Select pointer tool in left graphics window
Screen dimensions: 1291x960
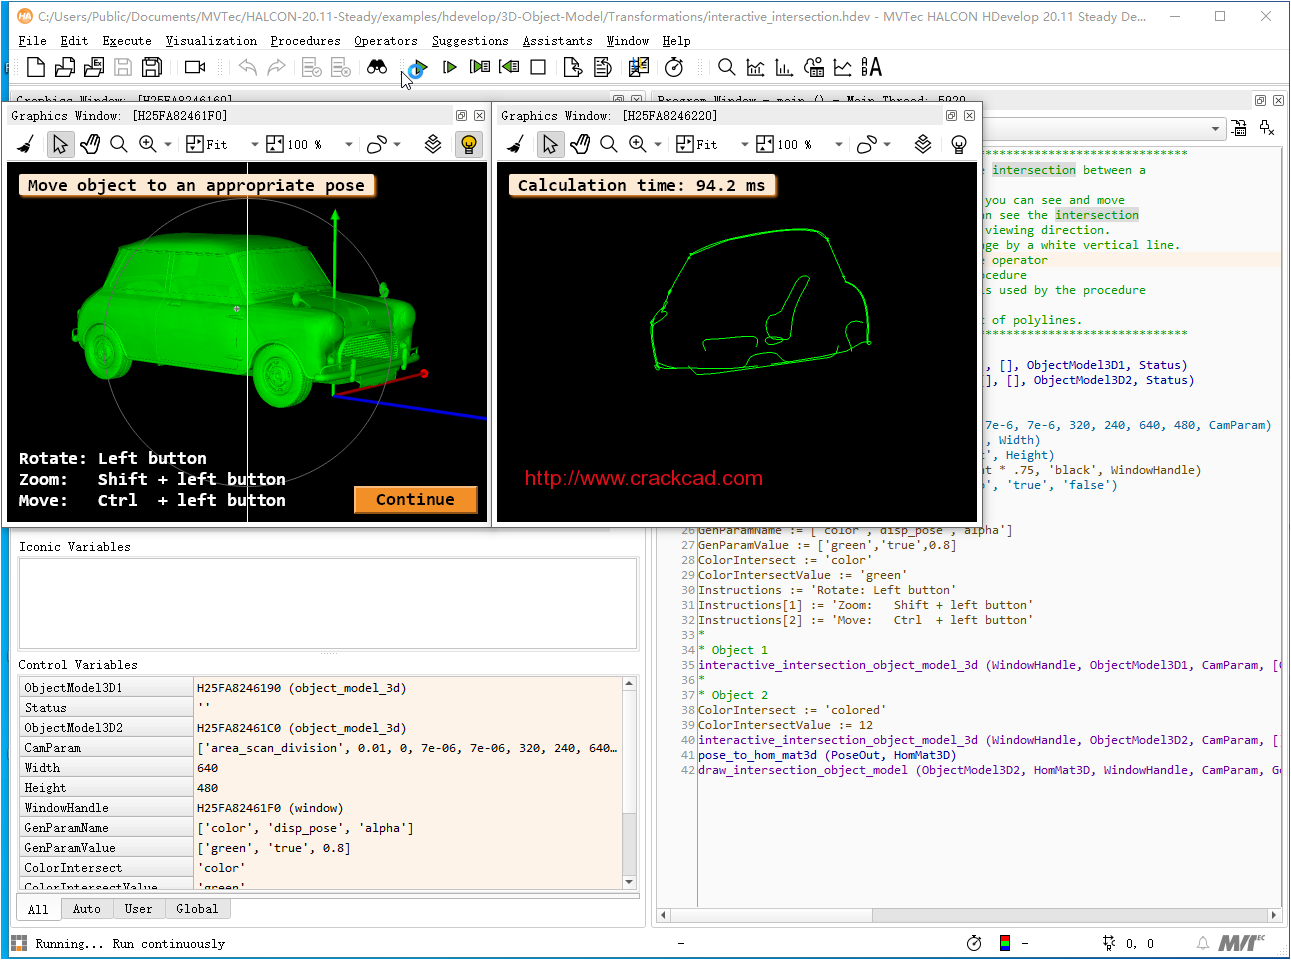pos(60,144)
